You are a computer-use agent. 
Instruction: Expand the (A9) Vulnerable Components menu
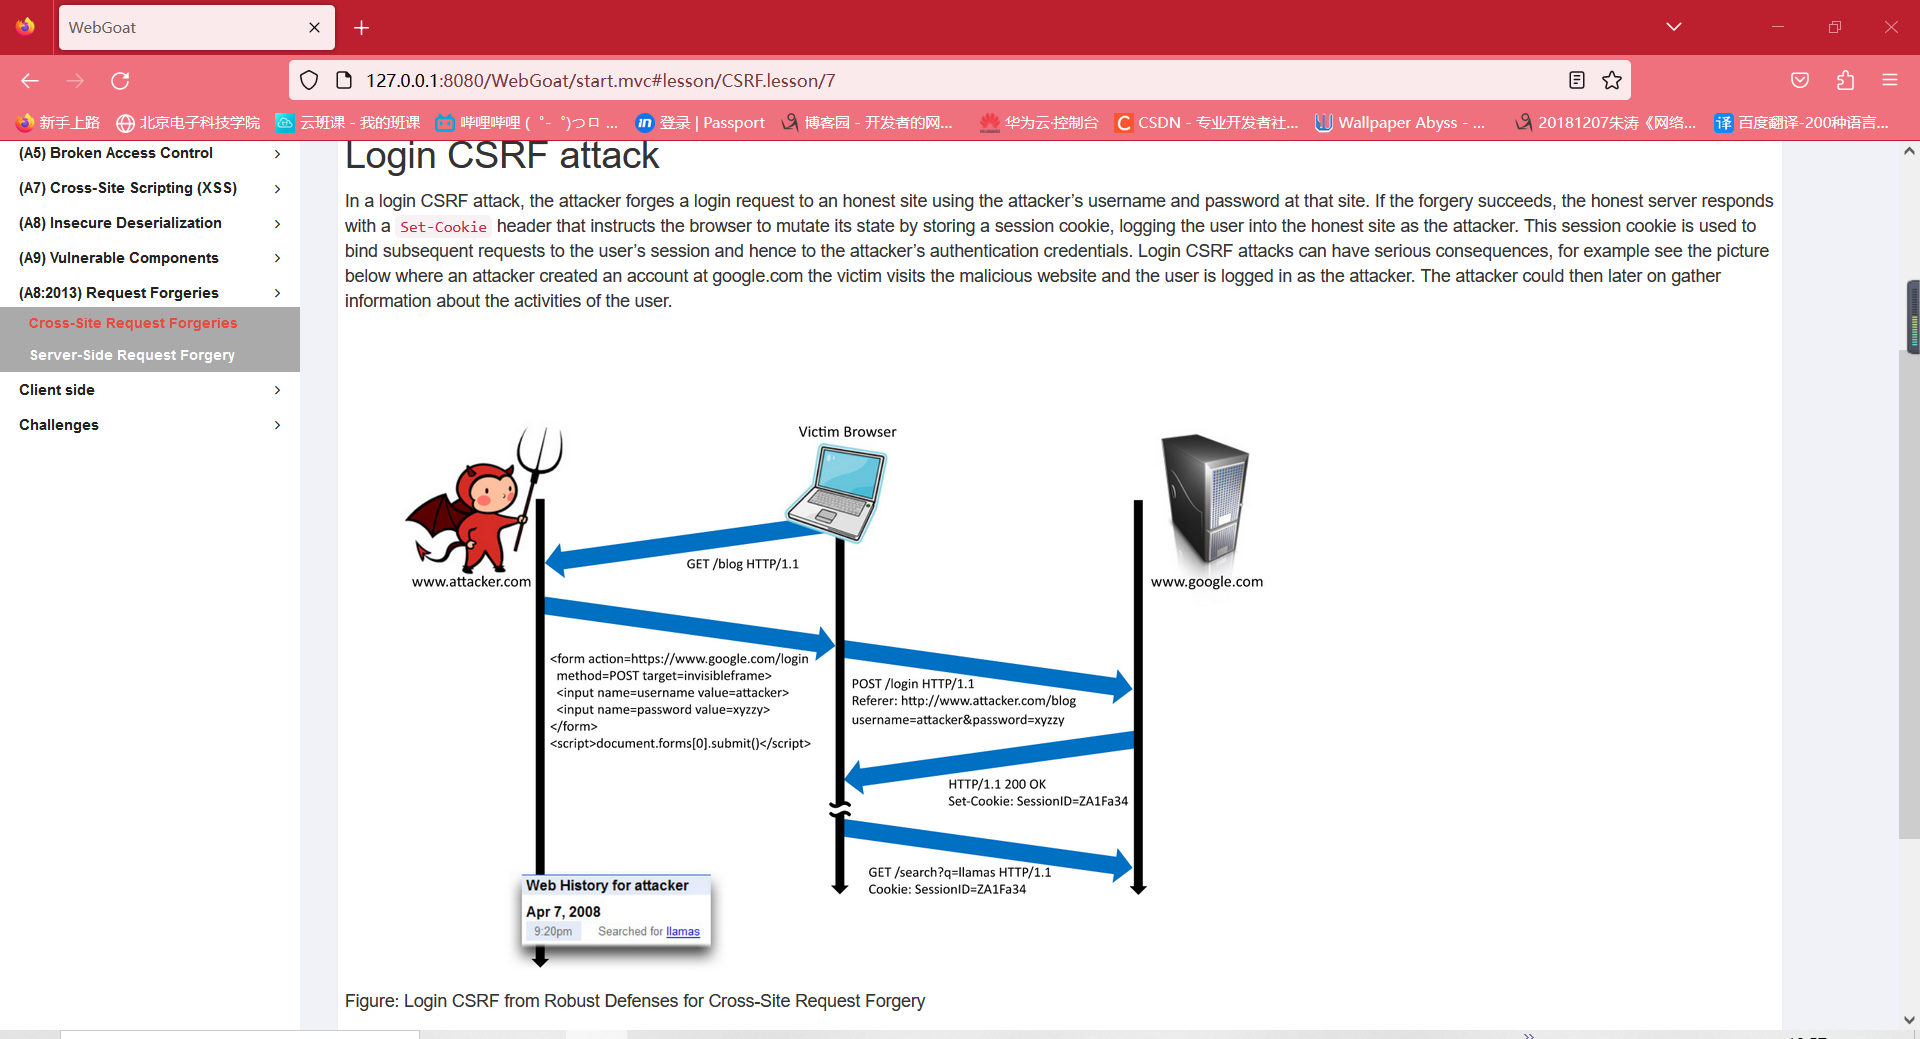point(150,258)
